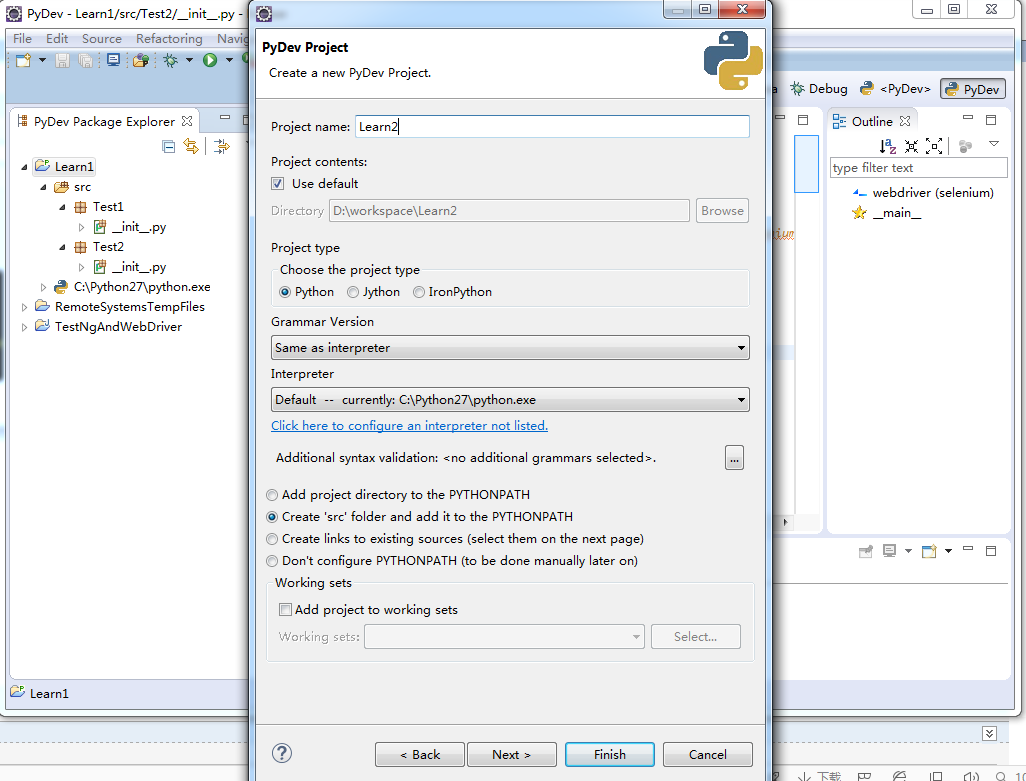1026x781 pixels.
Task: Click the display selected console icon
Action: click(x=889, y=551)
